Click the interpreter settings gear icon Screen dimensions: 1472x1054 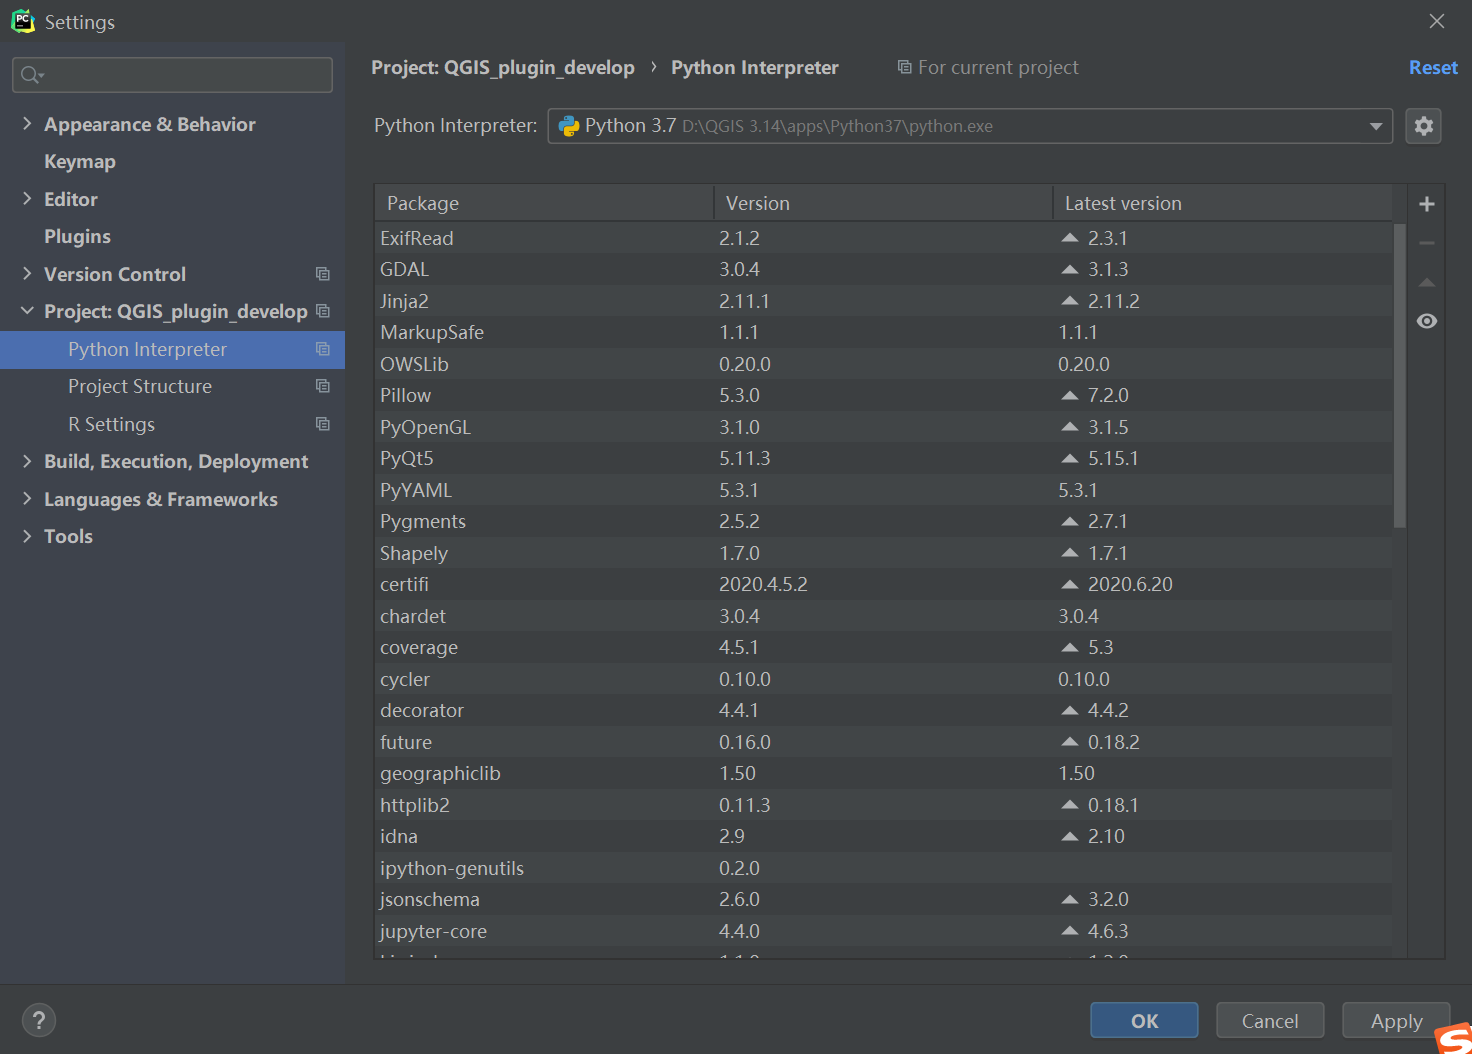click(x=1423, y=126)
